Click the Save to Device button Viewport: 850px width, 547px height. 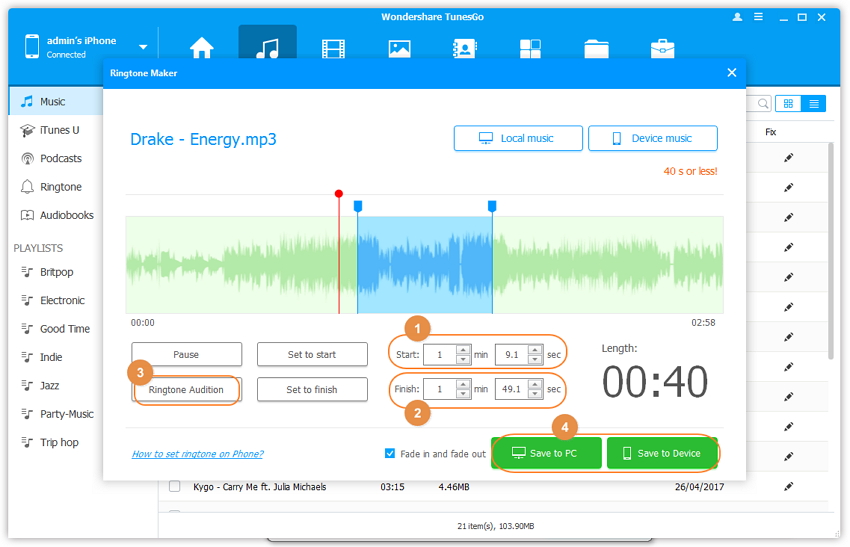[661, 453]
